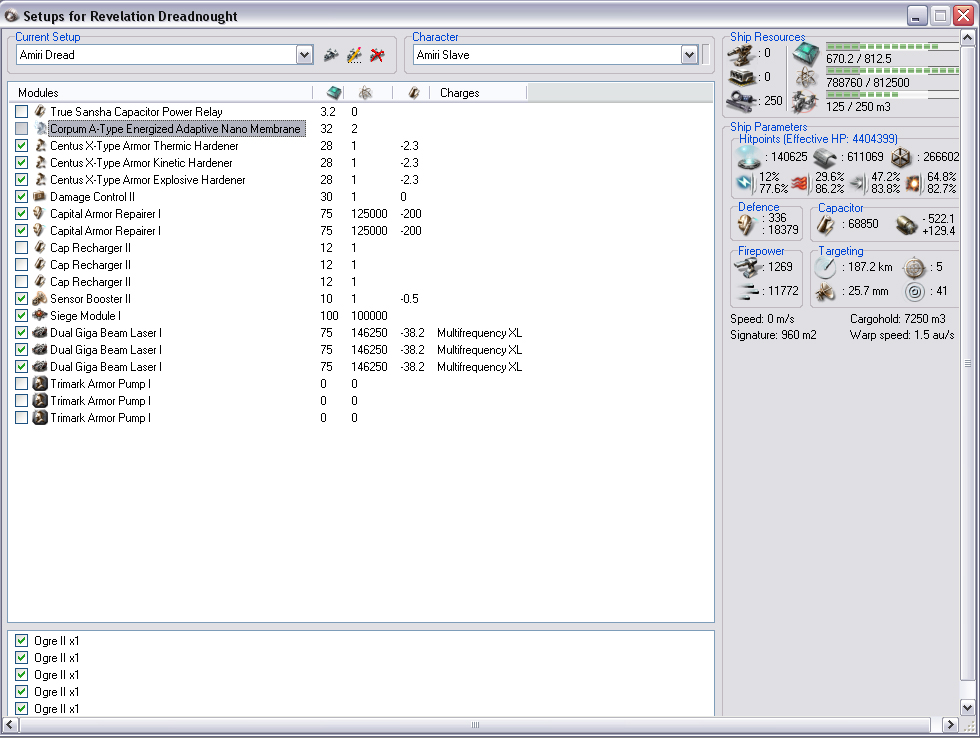Expand the Character dropdown list
The width and height of the screenshot is (980, 738).
[x=689, y=55]
